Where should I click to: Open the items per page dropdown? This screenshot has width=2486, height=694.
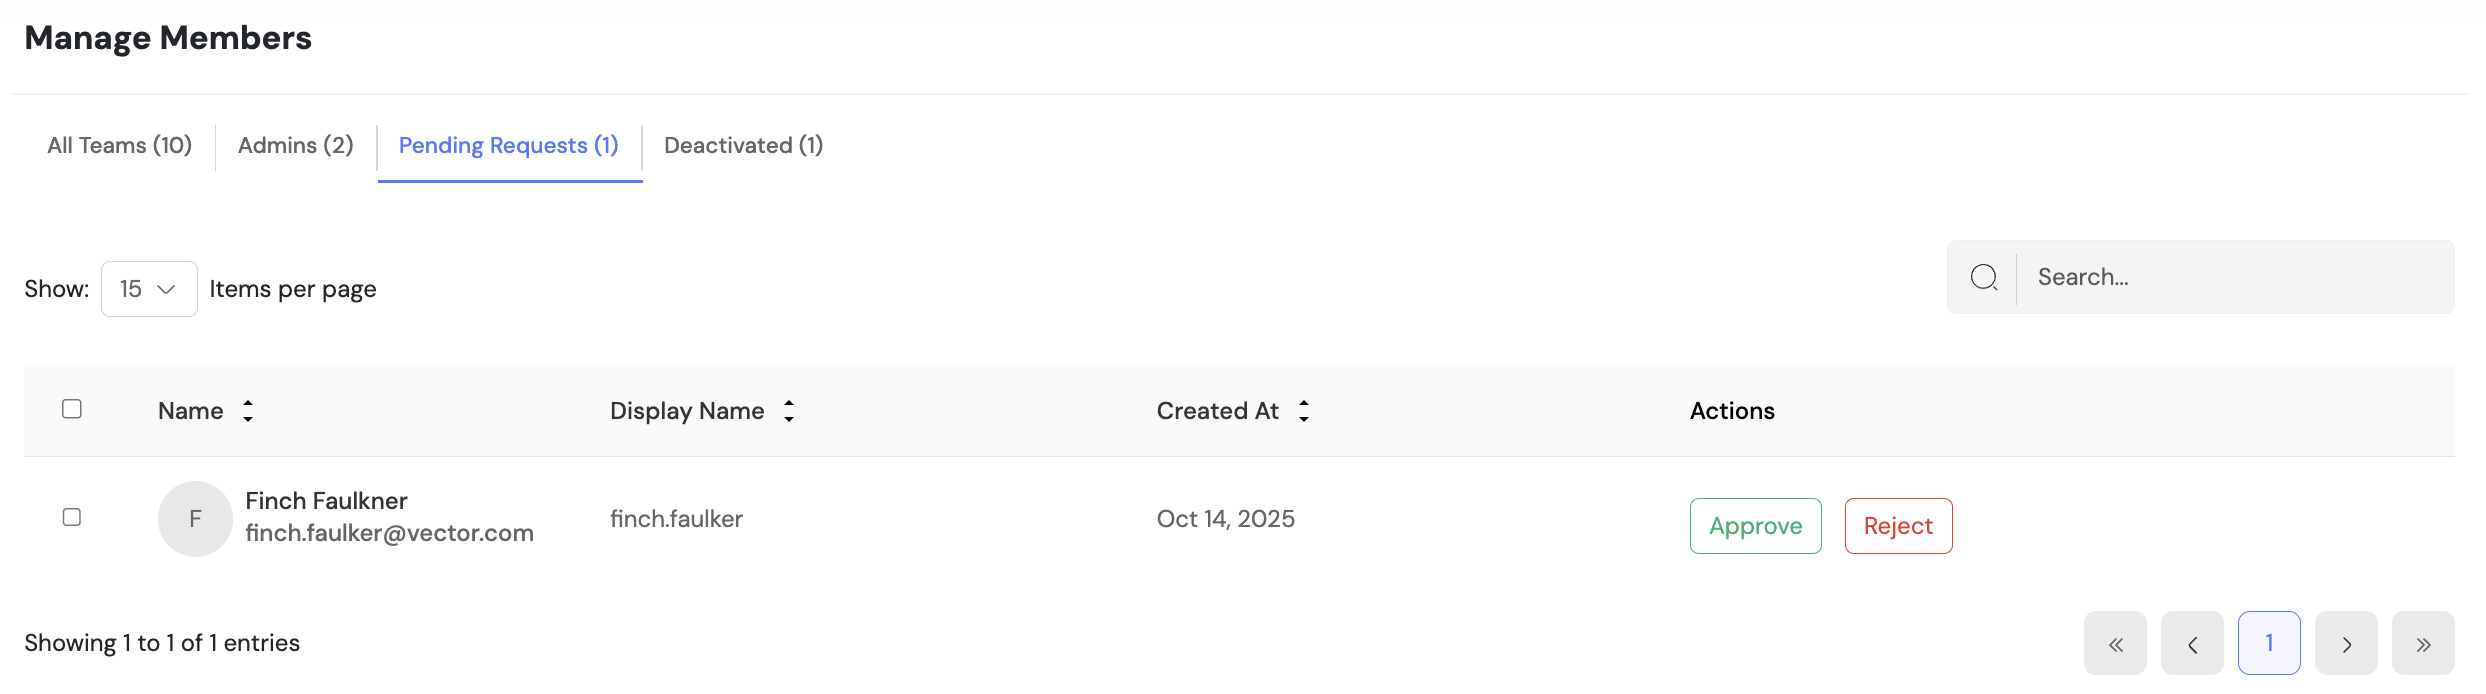point(149,289)
